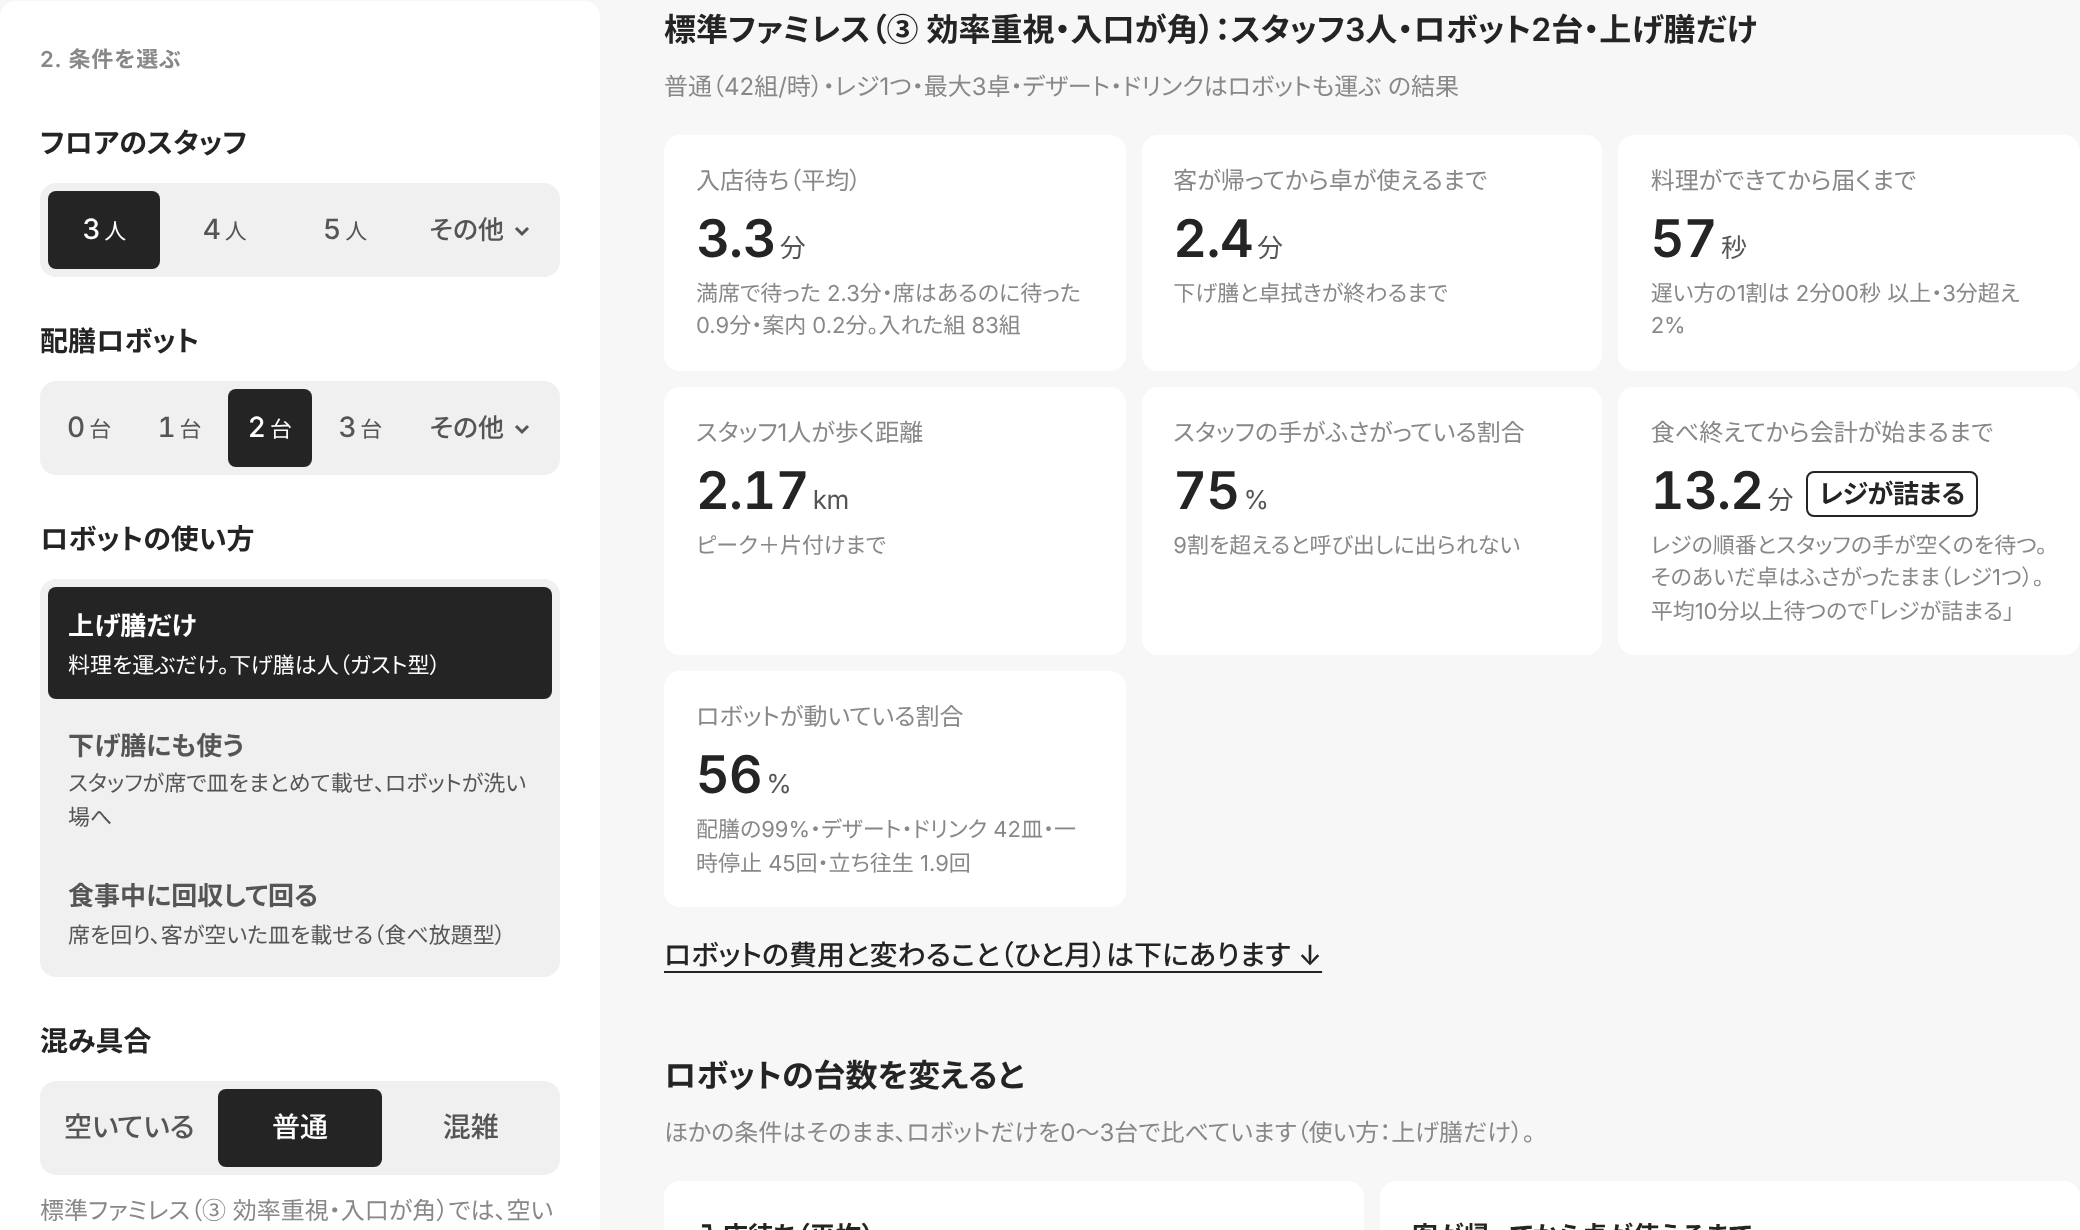The height and width of the screenshot is (1230, 2080).
Task: Select 5人 floor staff option
Action: (x=344, y=230)
